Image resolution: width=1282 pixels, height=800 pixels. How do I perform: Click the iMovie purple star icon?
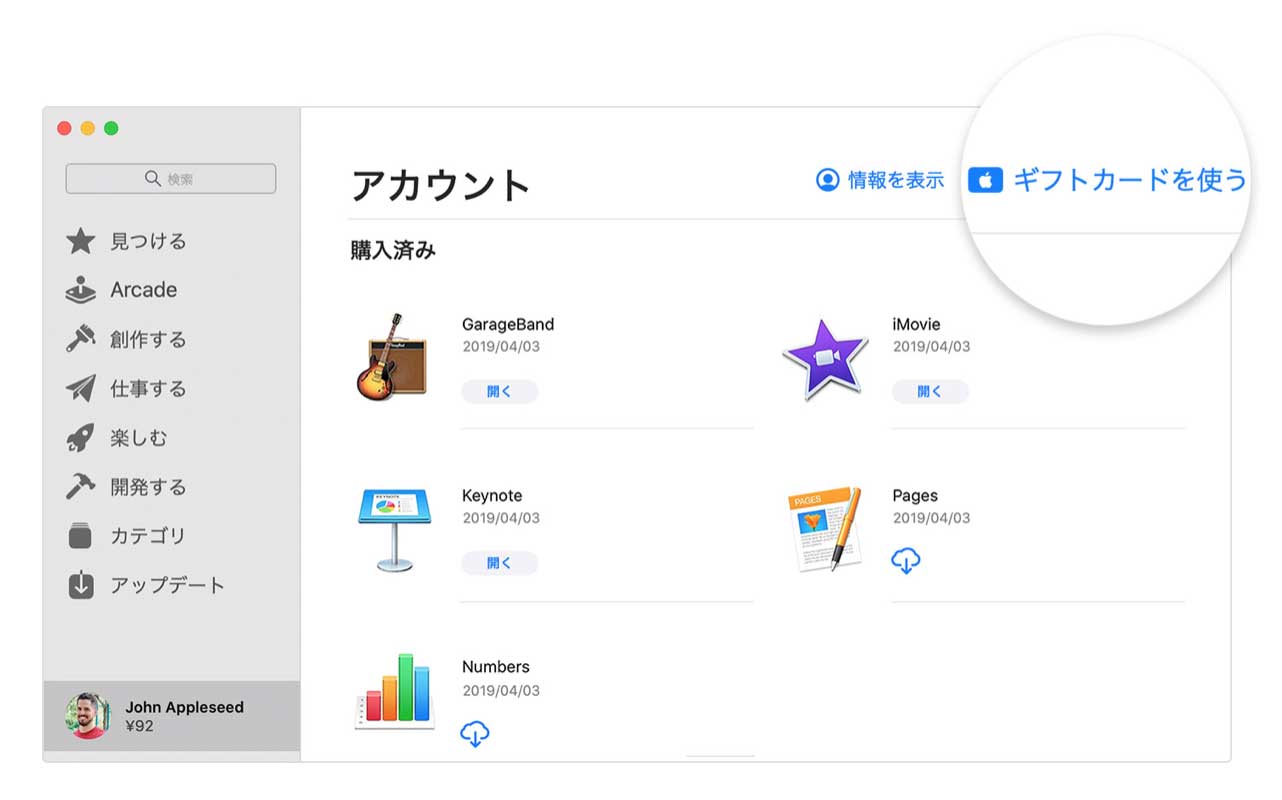(x=824, y=360)
